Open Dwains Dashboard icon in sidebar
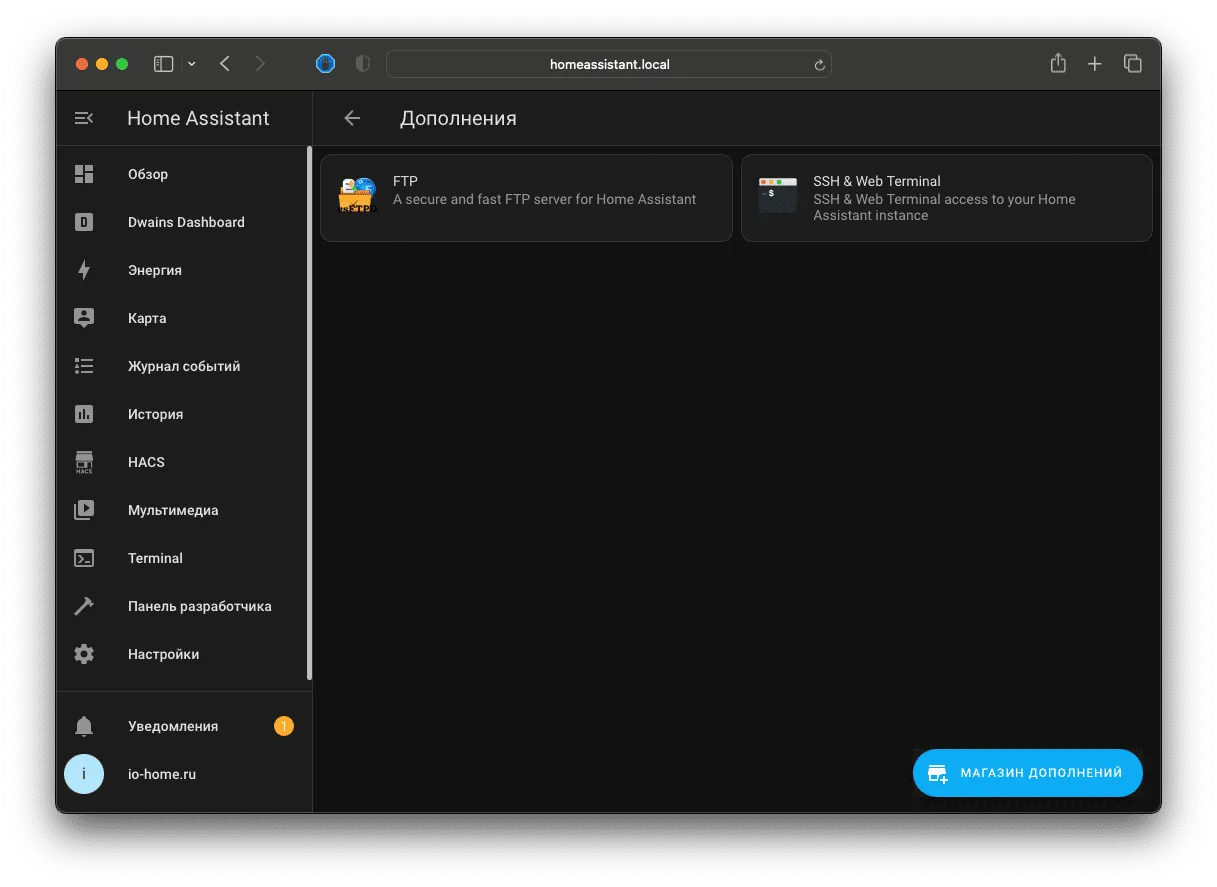This screenshot has height=887, width=1217. (x=84, y=222)
